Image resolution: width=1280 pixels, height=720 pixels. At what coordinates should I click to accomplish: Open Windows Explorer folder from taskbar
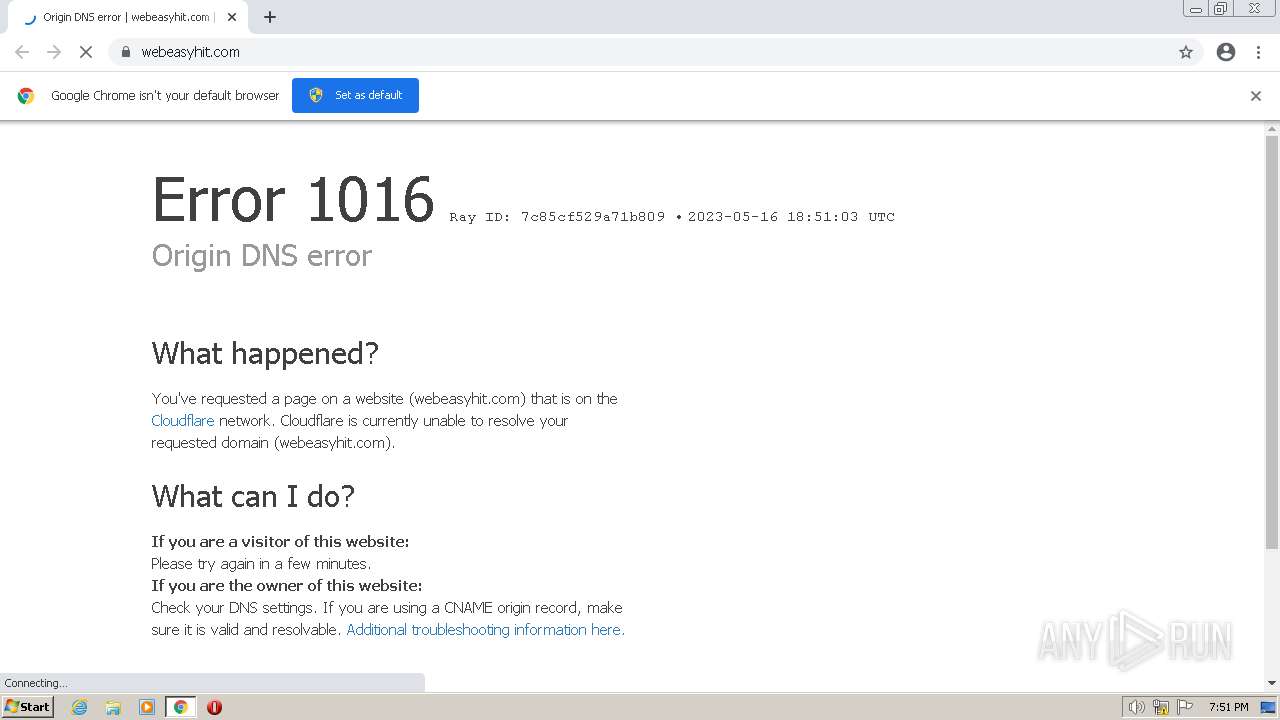(113, 707)
